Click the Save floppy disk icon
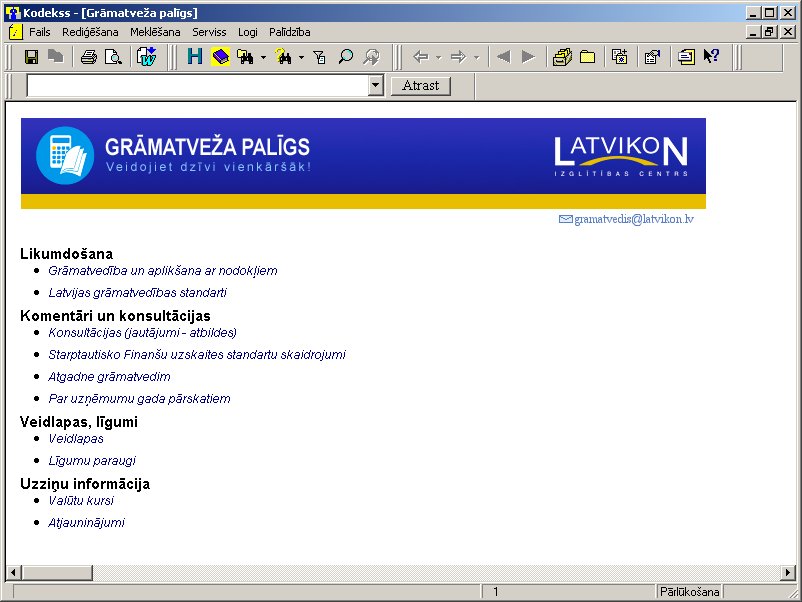This screenshot has width=802, height=602. point(32,57)
